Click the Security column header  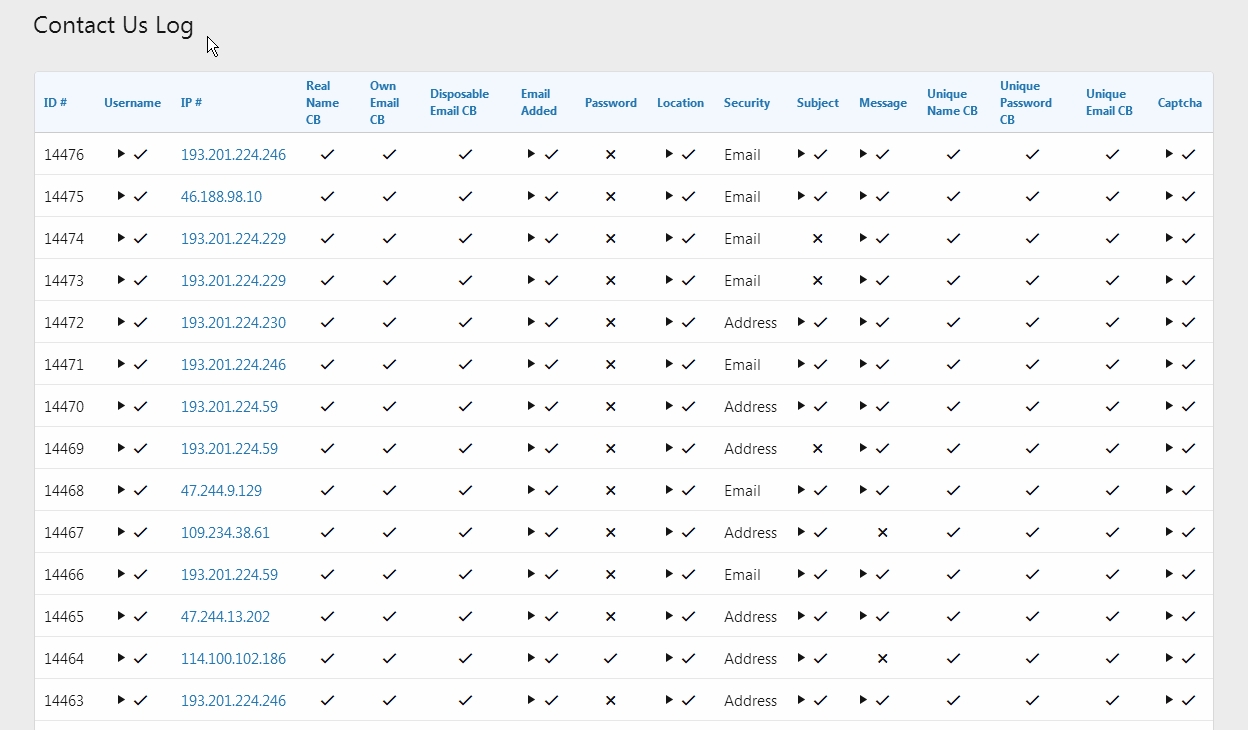[747, 103]
